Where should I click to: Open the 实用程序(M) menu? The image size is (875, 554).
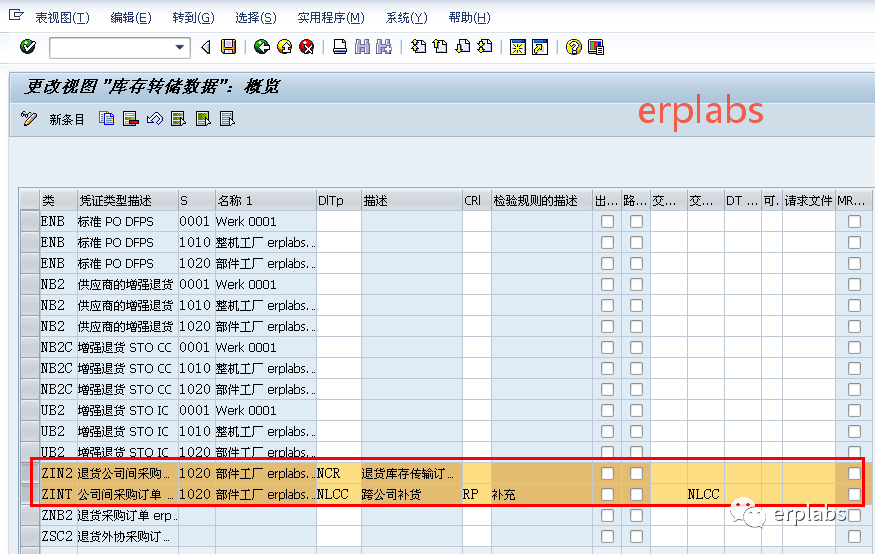331,18
